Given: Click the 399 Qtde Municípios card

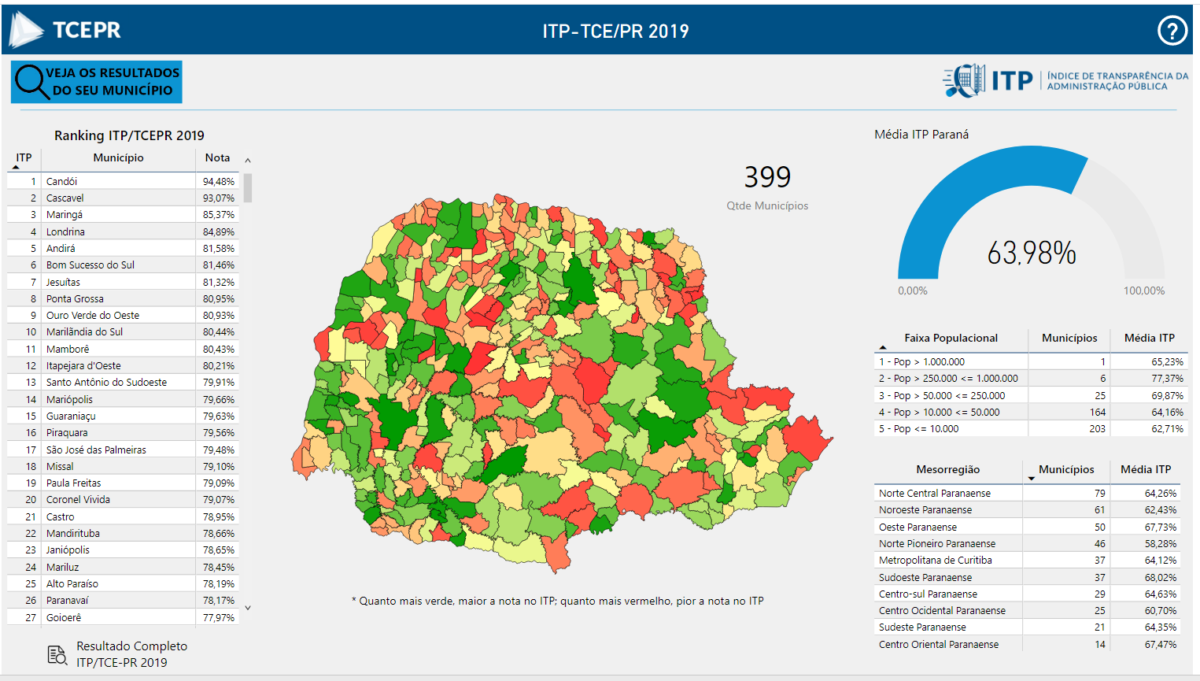Looking at the screenshot, I should tap(767, 187).
